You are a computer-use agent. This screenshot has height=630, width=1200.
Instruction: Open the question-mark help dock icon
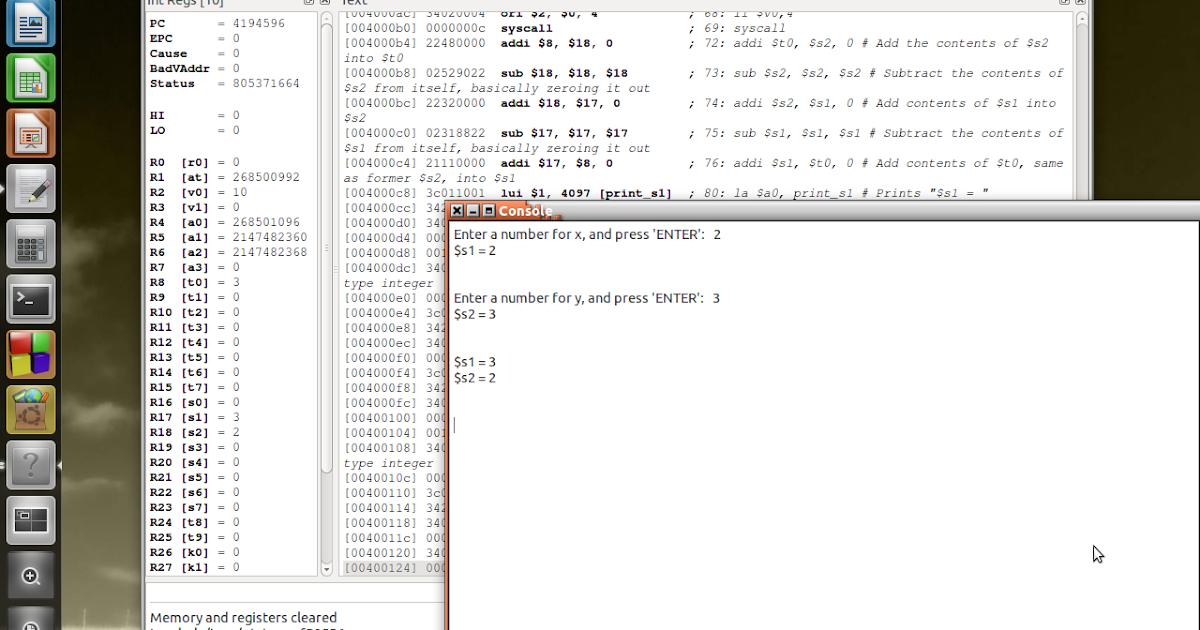tap(31, 463)
